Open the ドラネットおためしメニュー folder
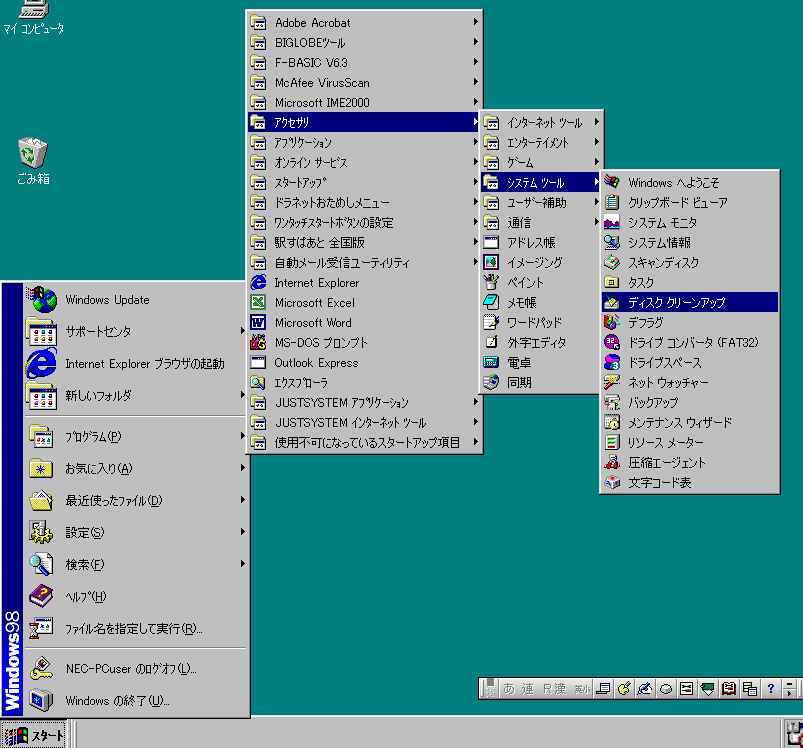The width and height of the screenshot is (803, 748). (364, 202)
